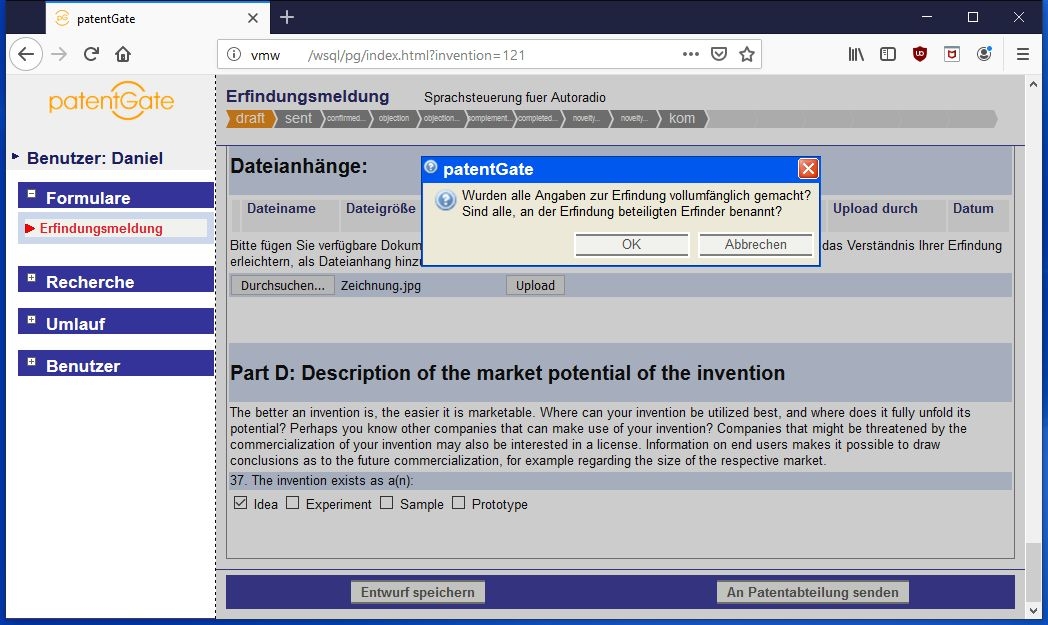Upload the selected Zeichnung.jpg file

[x=535, y=285]
